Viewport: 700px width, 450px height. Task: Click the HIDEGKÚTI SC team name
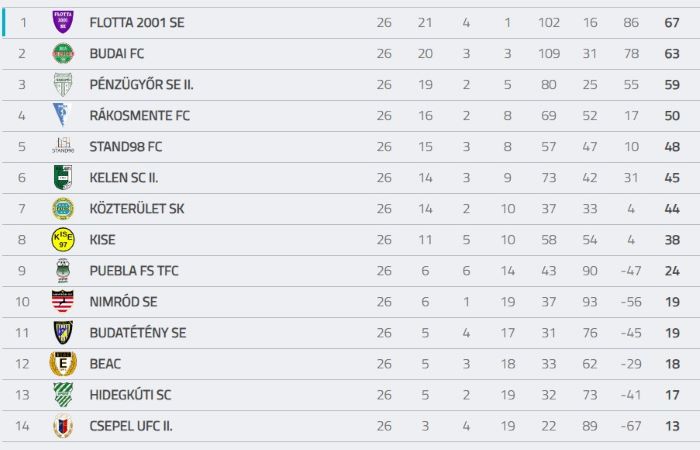130,395
